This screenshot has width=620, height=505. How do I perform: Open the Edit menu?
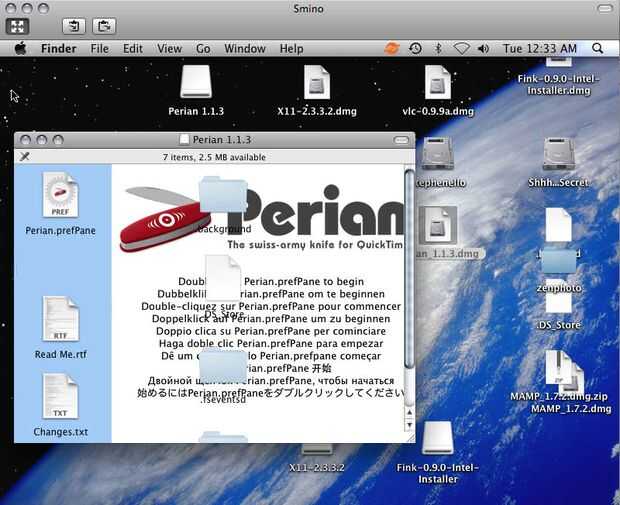[132, 49]
